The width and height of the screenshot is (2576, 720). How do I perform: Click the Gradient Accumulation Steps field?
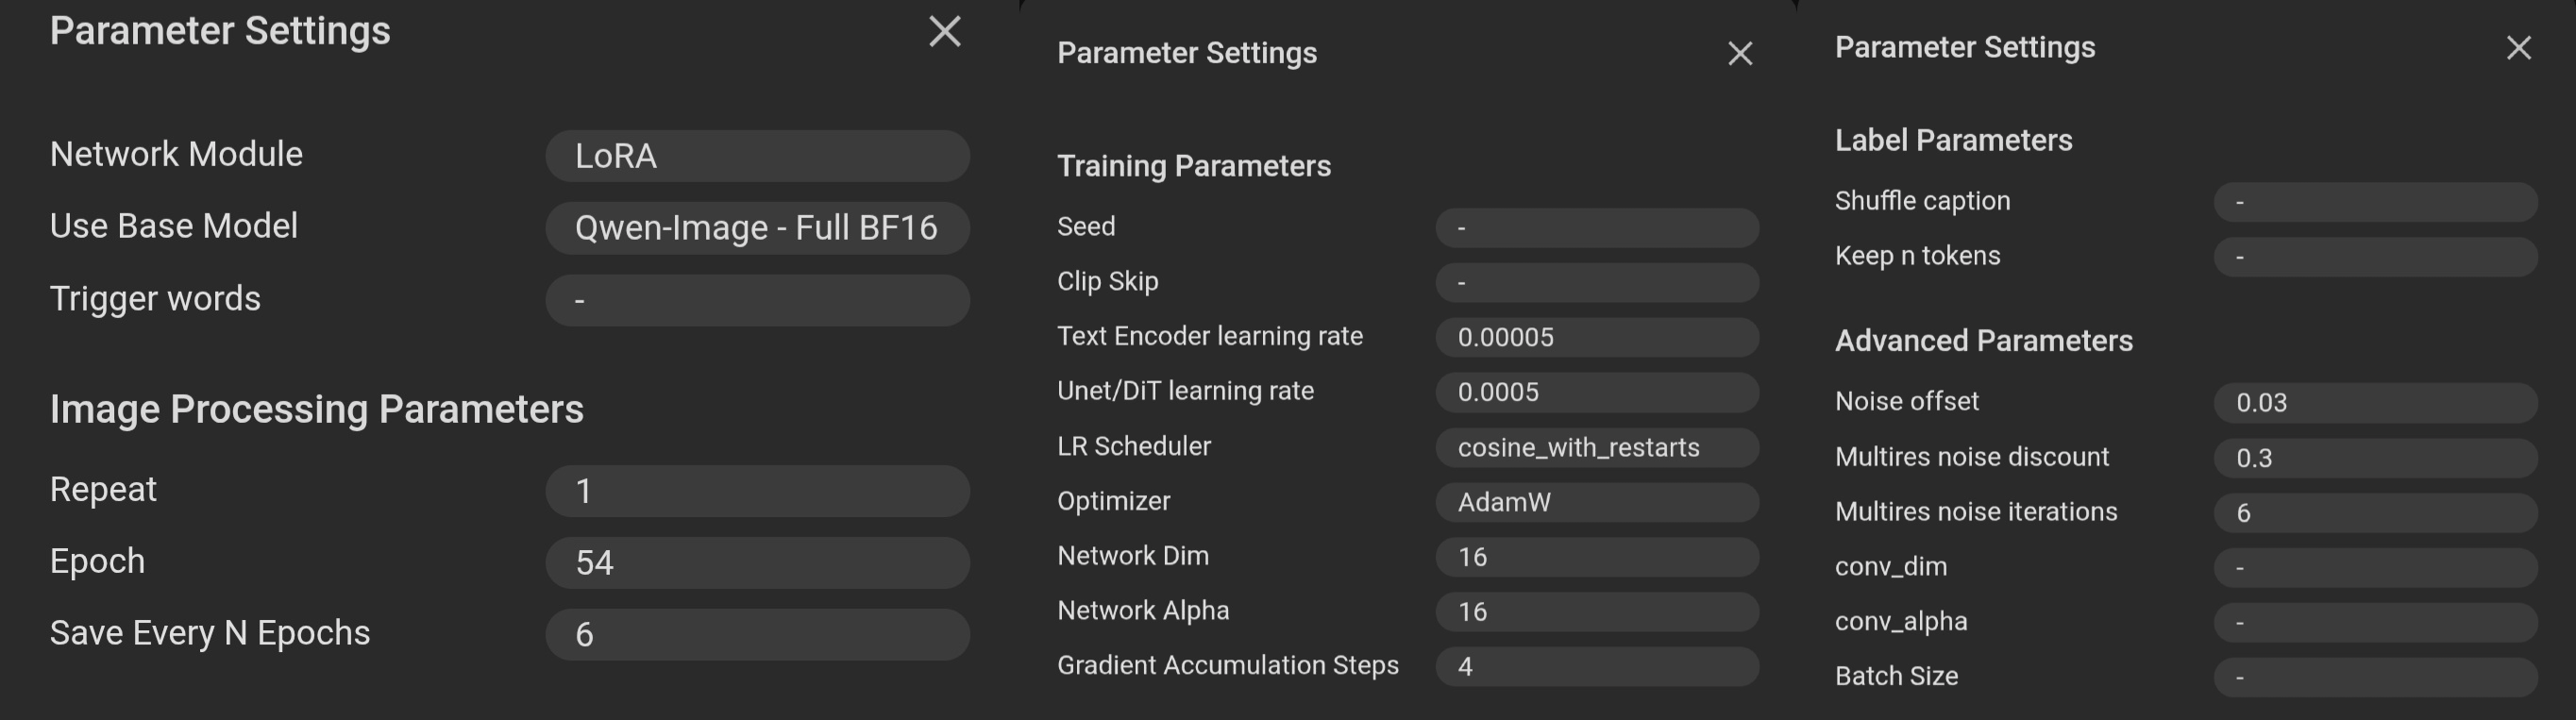1597,667
